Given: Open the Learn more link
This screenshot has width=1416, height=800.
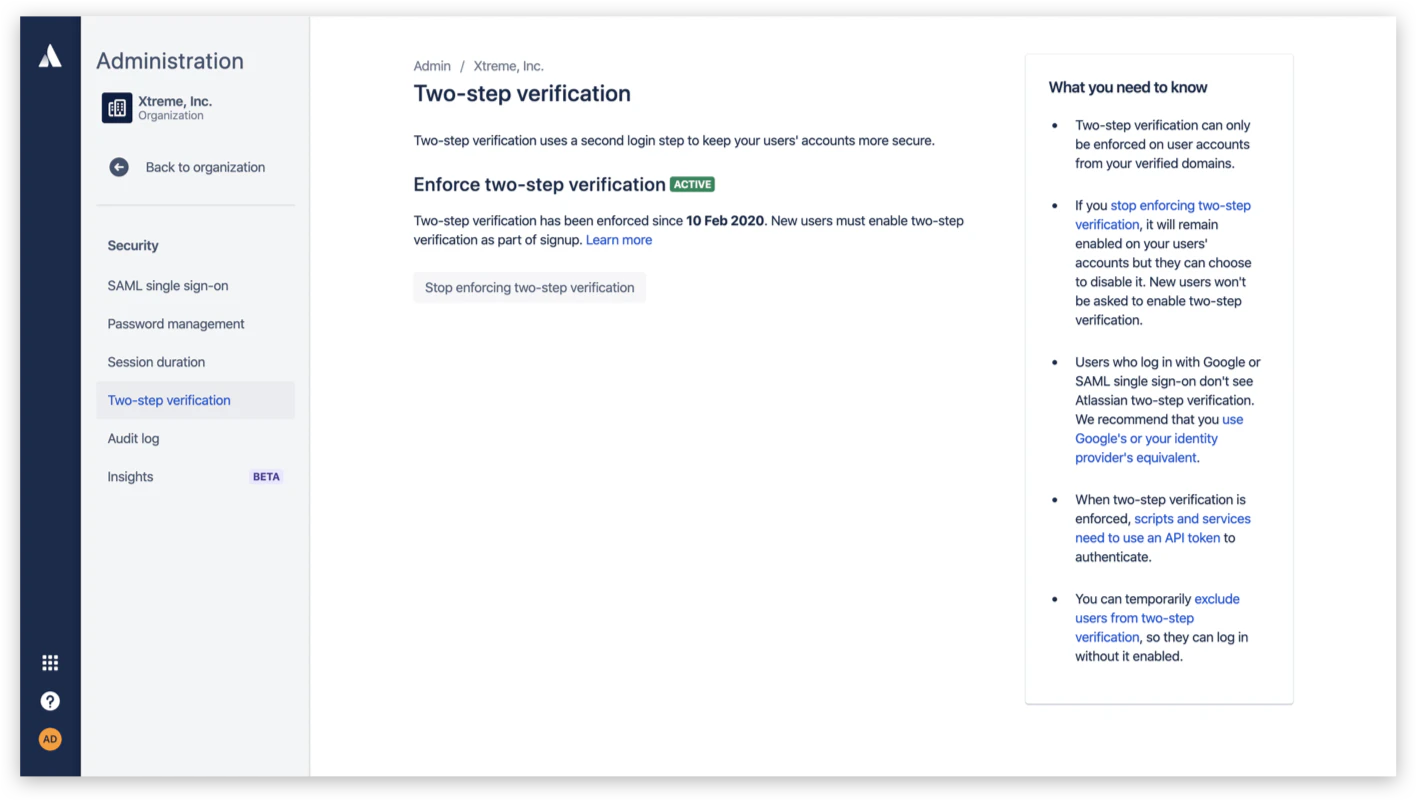Looking at the screenshot, I should tap(618, 239).
